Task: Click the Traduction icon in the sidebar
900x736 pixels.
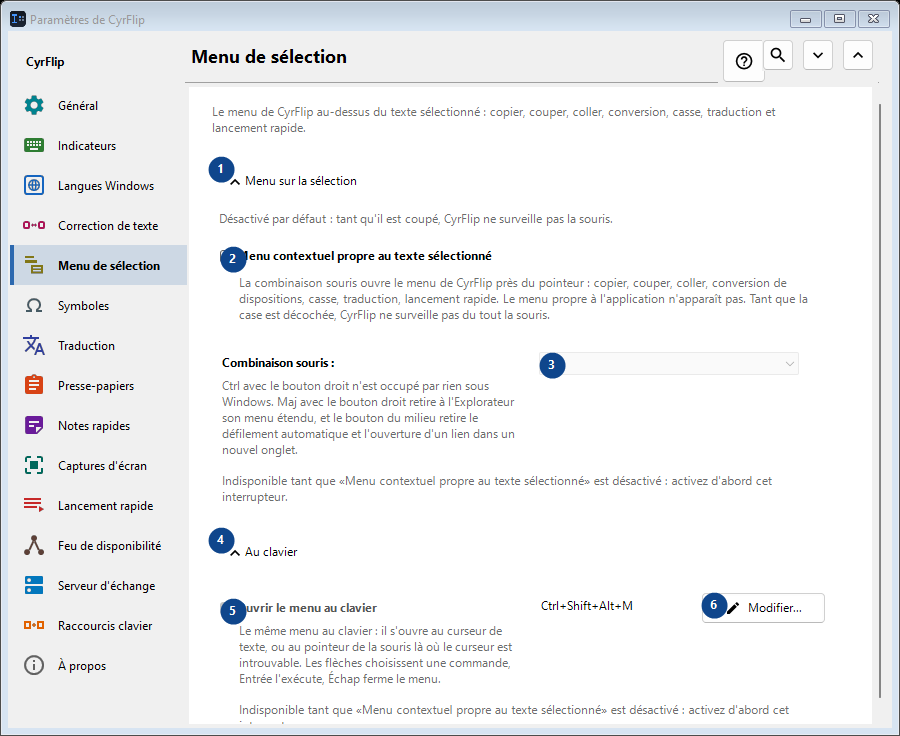Action: [x=34, y=345]
